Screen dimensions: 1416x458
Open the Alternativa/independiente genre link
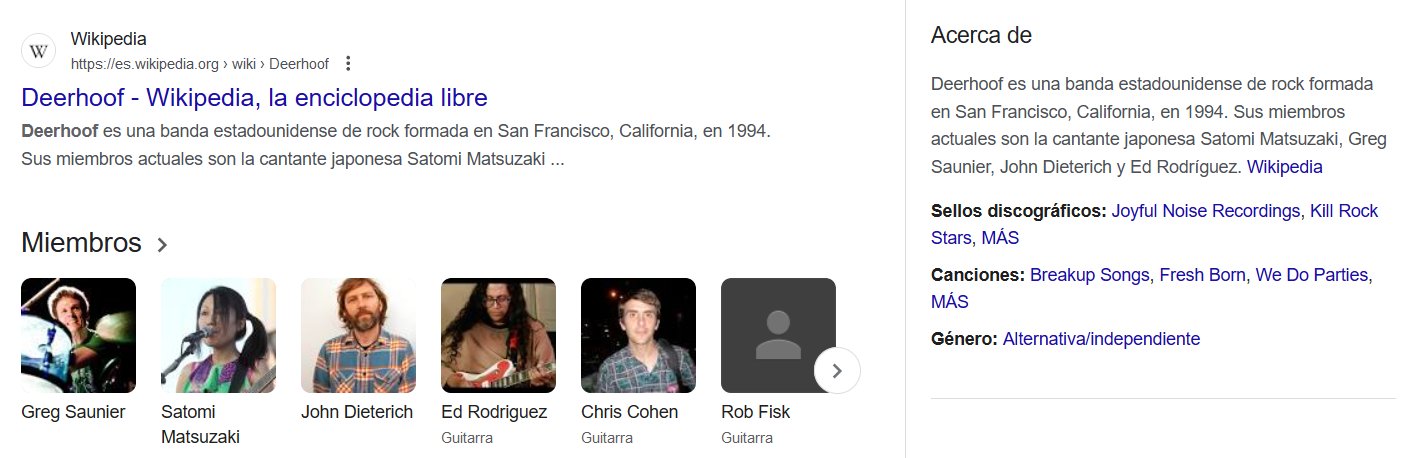1101,339
